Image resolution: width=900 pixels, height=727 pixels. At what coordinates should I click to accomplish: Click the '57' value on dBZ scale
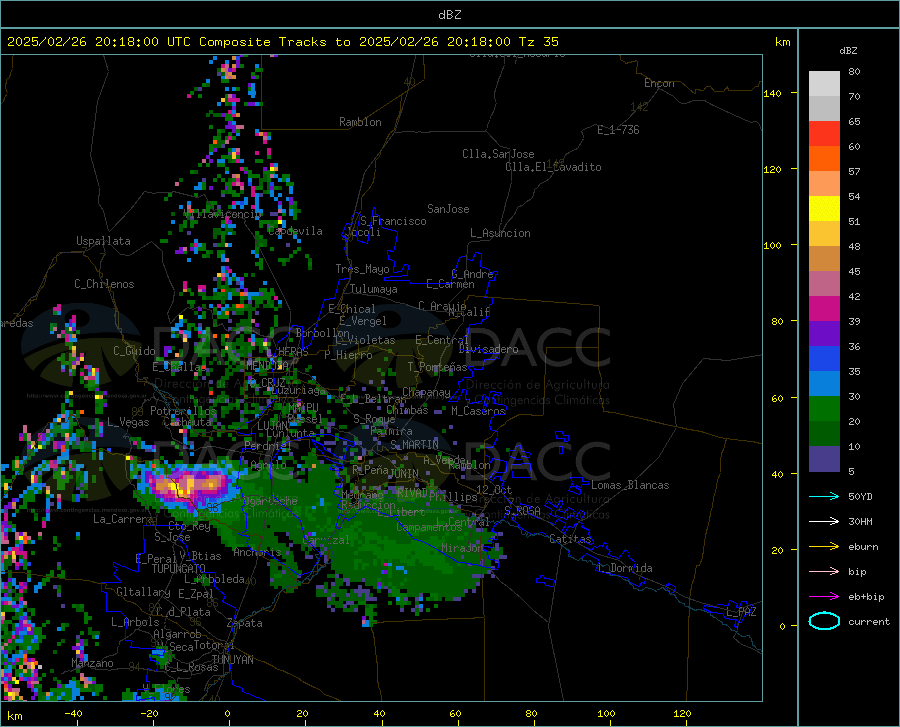click(x=854, y=172)
